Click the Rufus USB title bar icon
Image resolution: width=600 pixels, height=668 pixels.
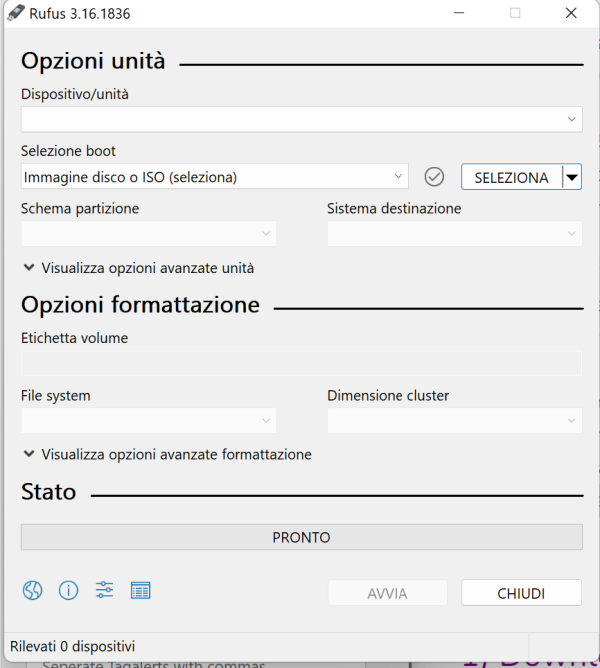15,13
